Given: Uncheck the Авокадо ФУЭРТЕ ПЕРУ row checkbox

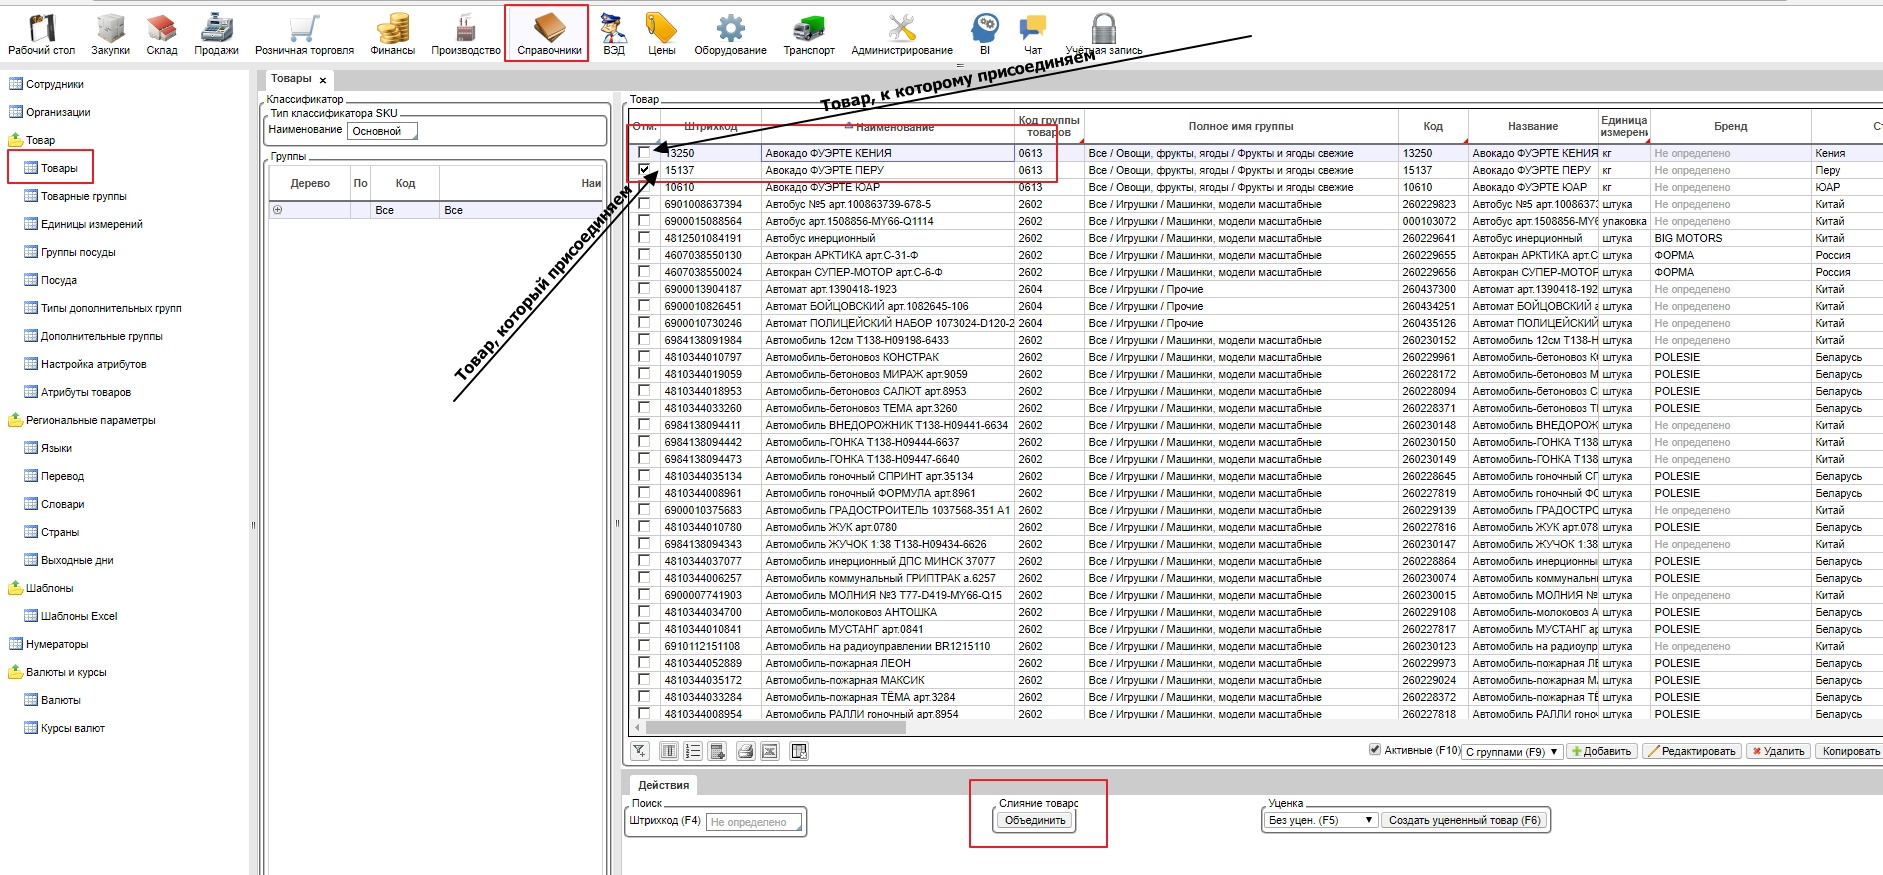Looking at the screenshot, I should [644, 170].
